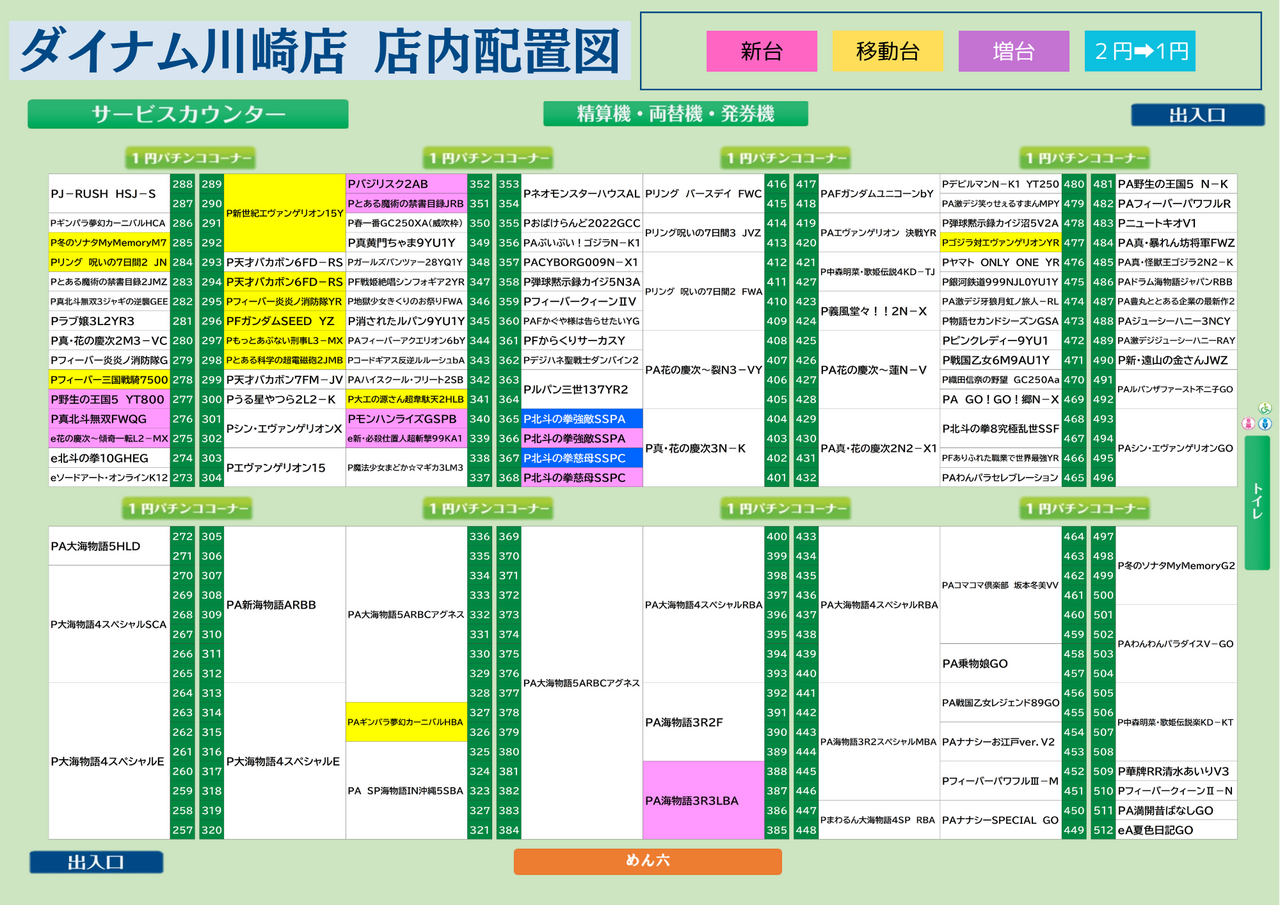Select the P真北斗無双FWQG pink cell
1280x905 pixels.
coord(109,419)
